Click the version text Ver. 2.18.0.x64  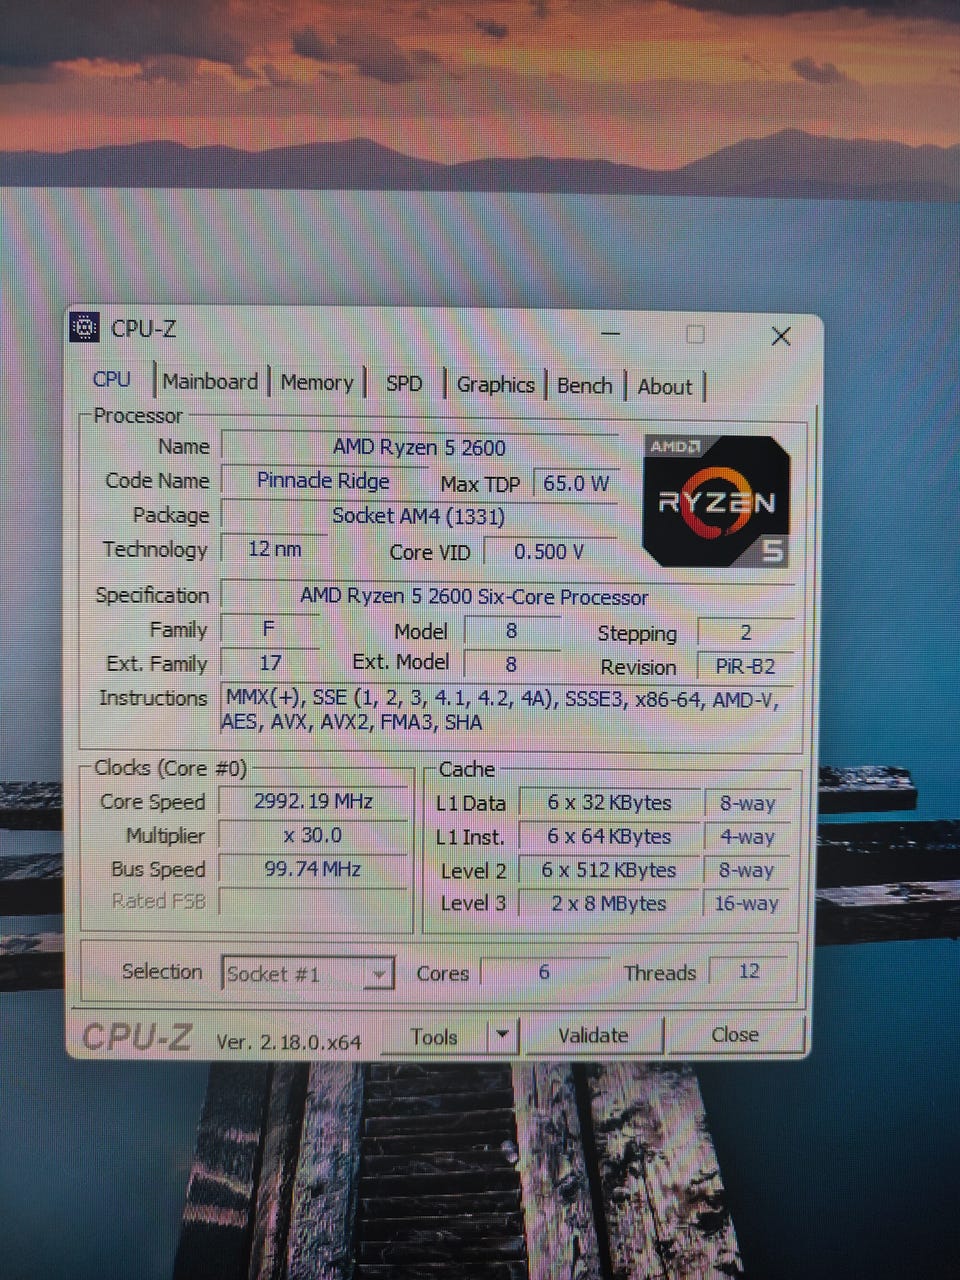tap(289, 1042)
